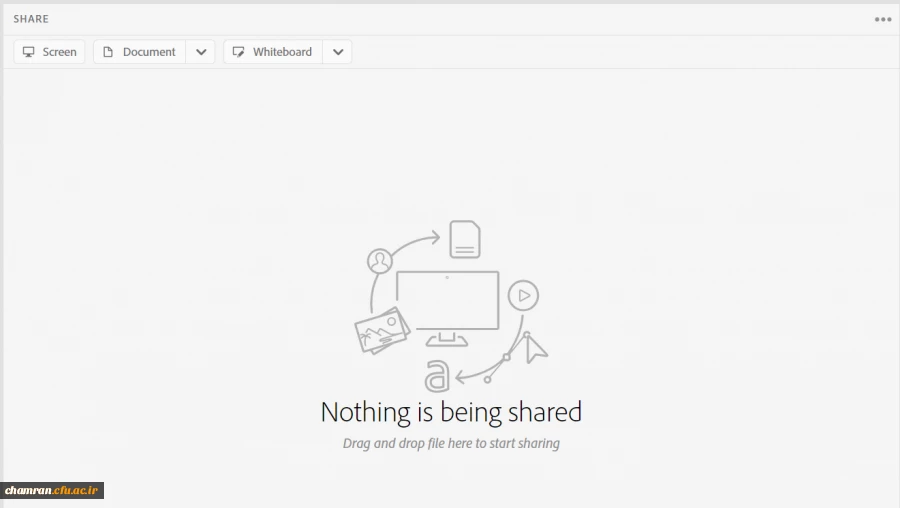Image resolution: width=900 pixels, height=508 pixels.
Task: Click the monitor icon on Screen button
Action: pyautogui.click(x=29, y=52)
